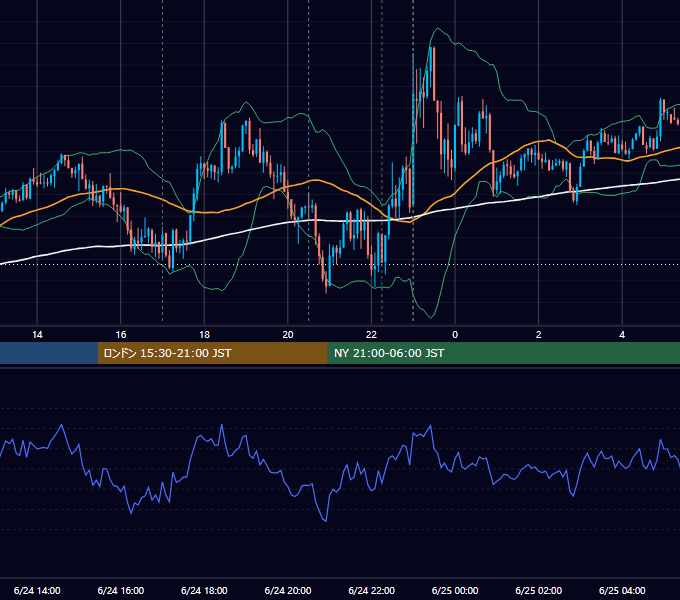Click the 6/25 00:00 date label
This screenshot has height=600, width=680.
click(x=455, y=591)
